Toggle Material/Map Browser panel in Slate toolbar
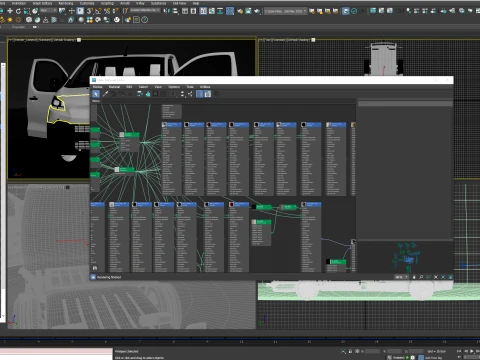 (x=199, y=94)
